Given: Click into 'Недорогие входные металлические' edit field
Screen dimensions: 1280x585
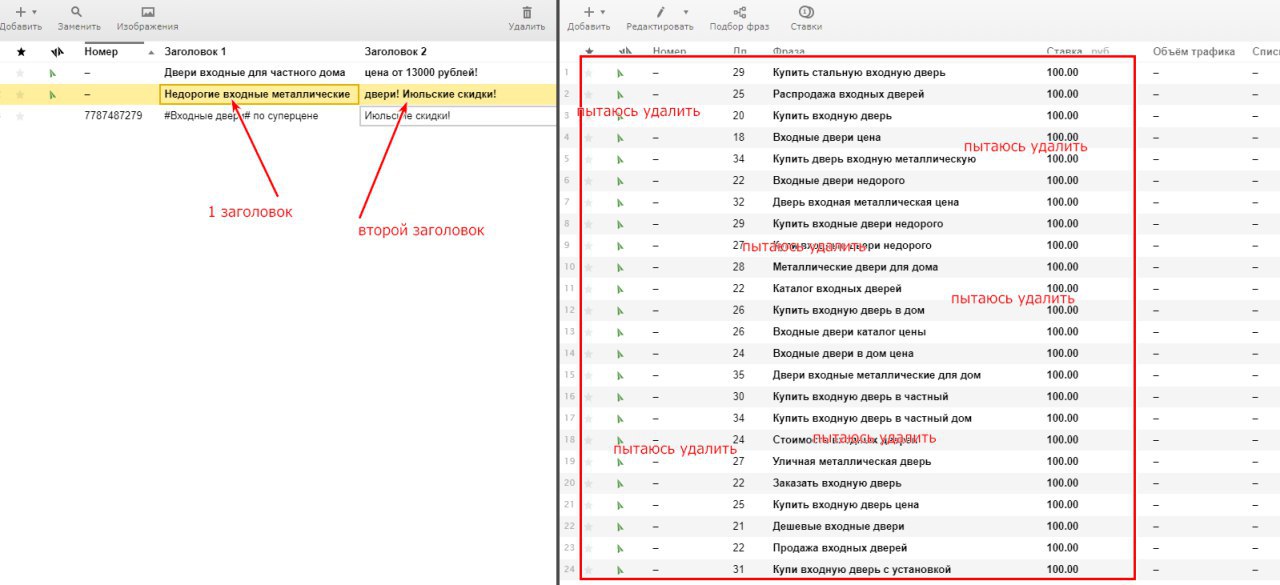Looking at the screenshot, I should pos(259,94).
